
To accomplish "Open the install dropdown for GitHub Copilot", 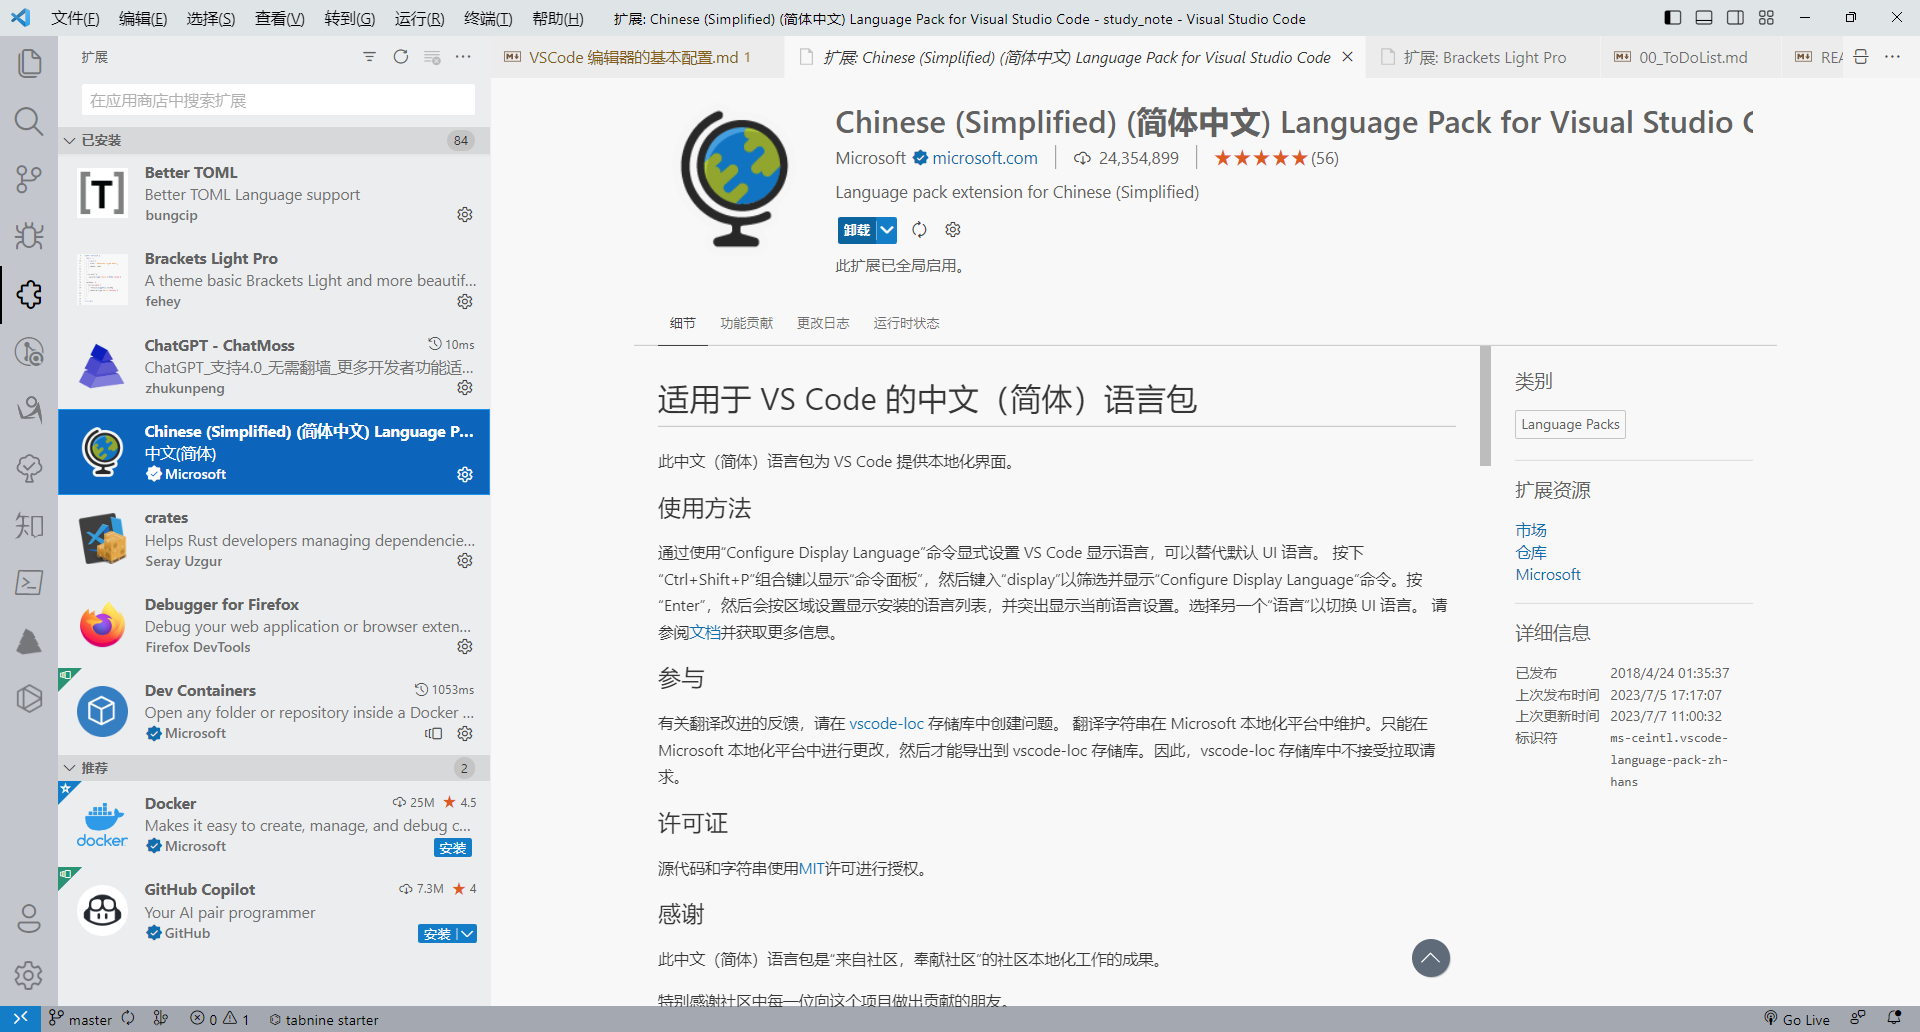I will (467, 934).
